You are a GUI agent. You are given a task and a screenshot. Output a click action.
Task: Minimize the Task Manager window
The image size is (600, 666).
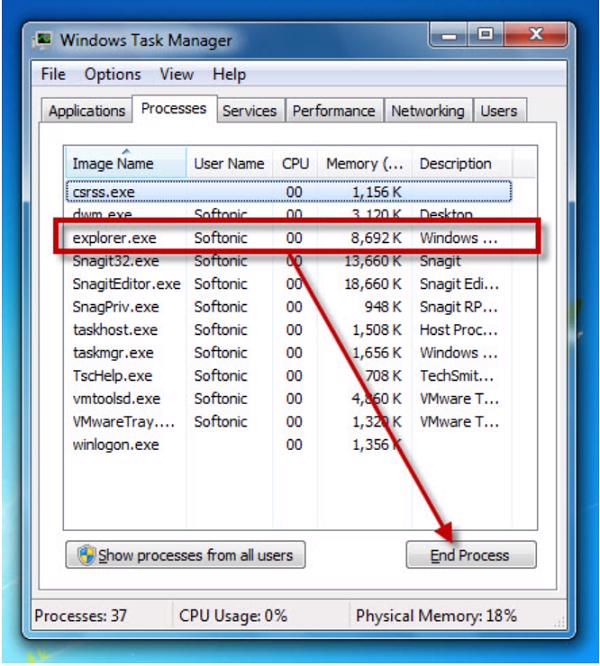pos(449,35)
